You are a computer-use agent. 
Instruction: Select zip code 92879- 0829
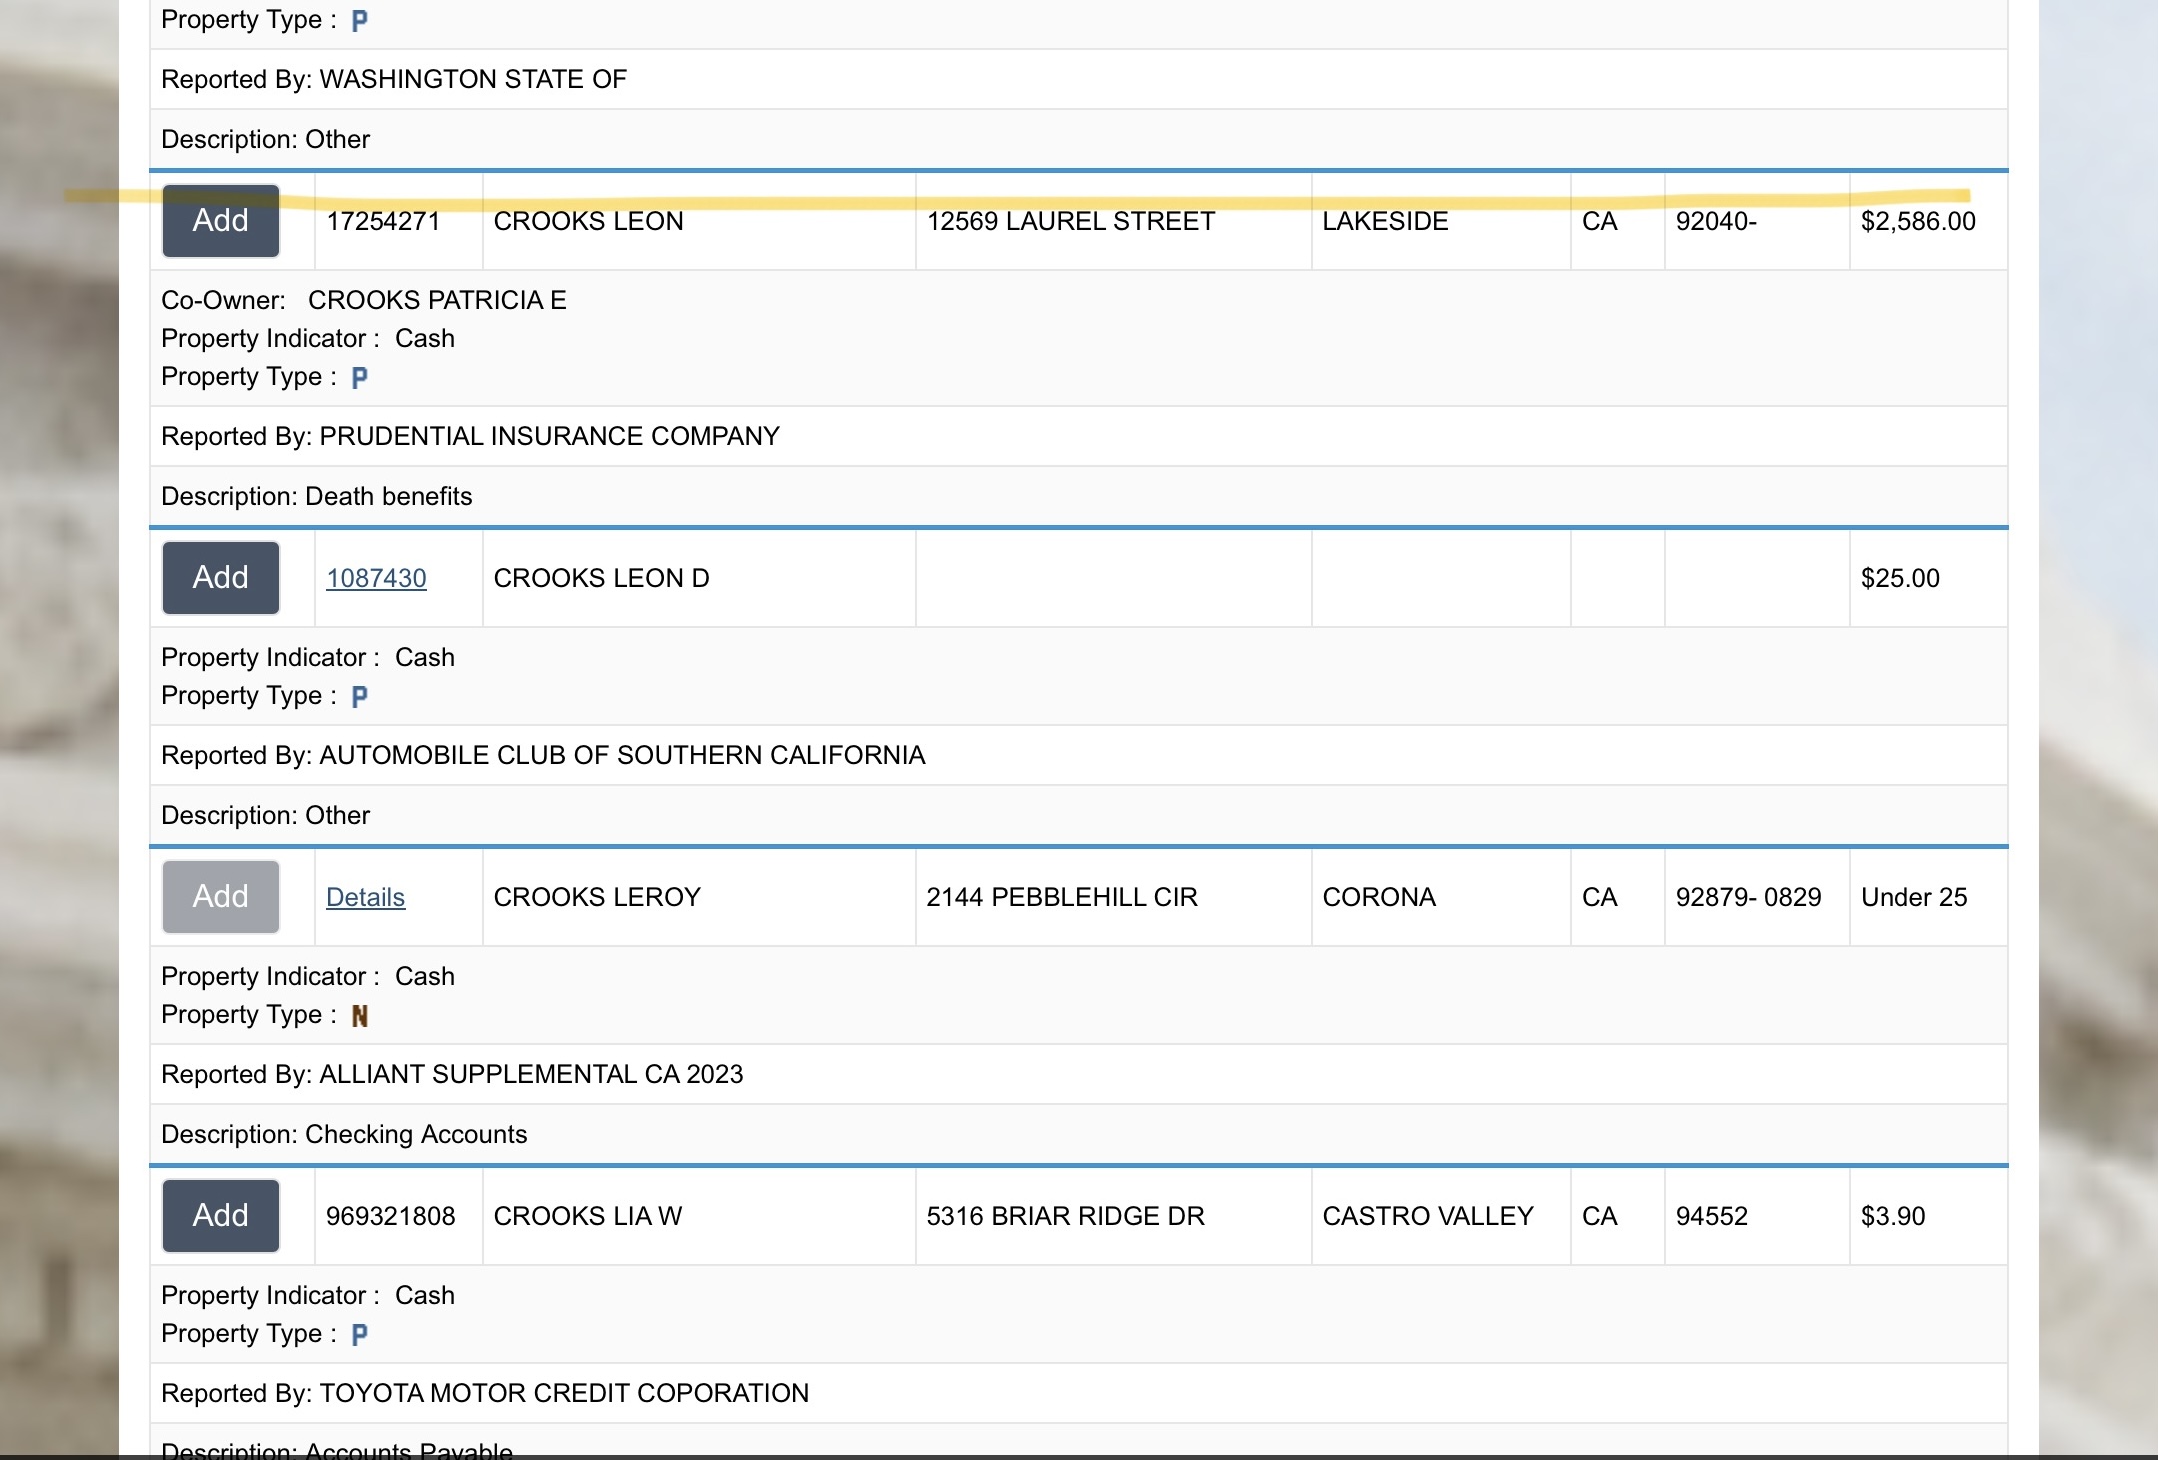1748,897
